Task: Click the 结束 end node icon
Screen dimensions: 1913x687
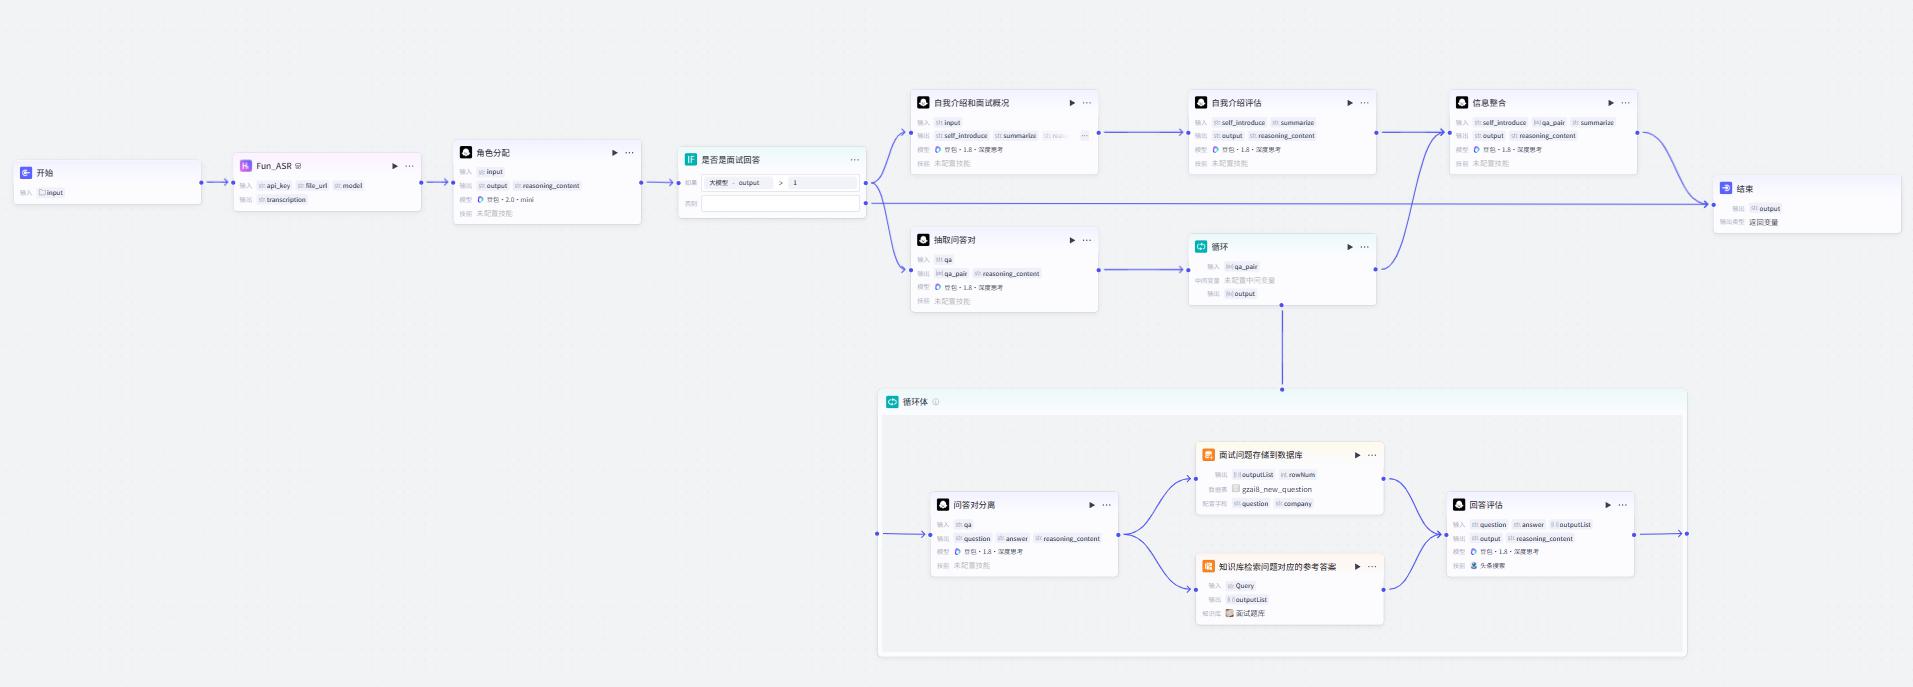Action: 1726,188
